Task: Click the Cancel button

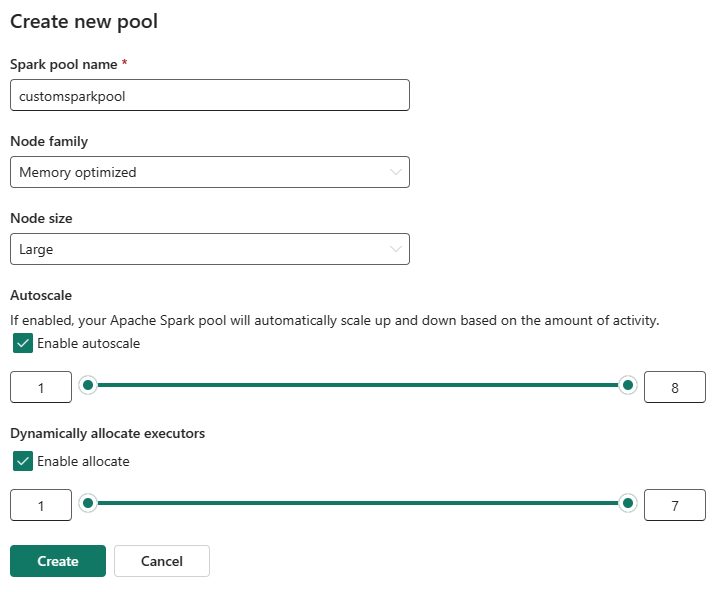Action: pyautogui.click(x=162, y=561)
